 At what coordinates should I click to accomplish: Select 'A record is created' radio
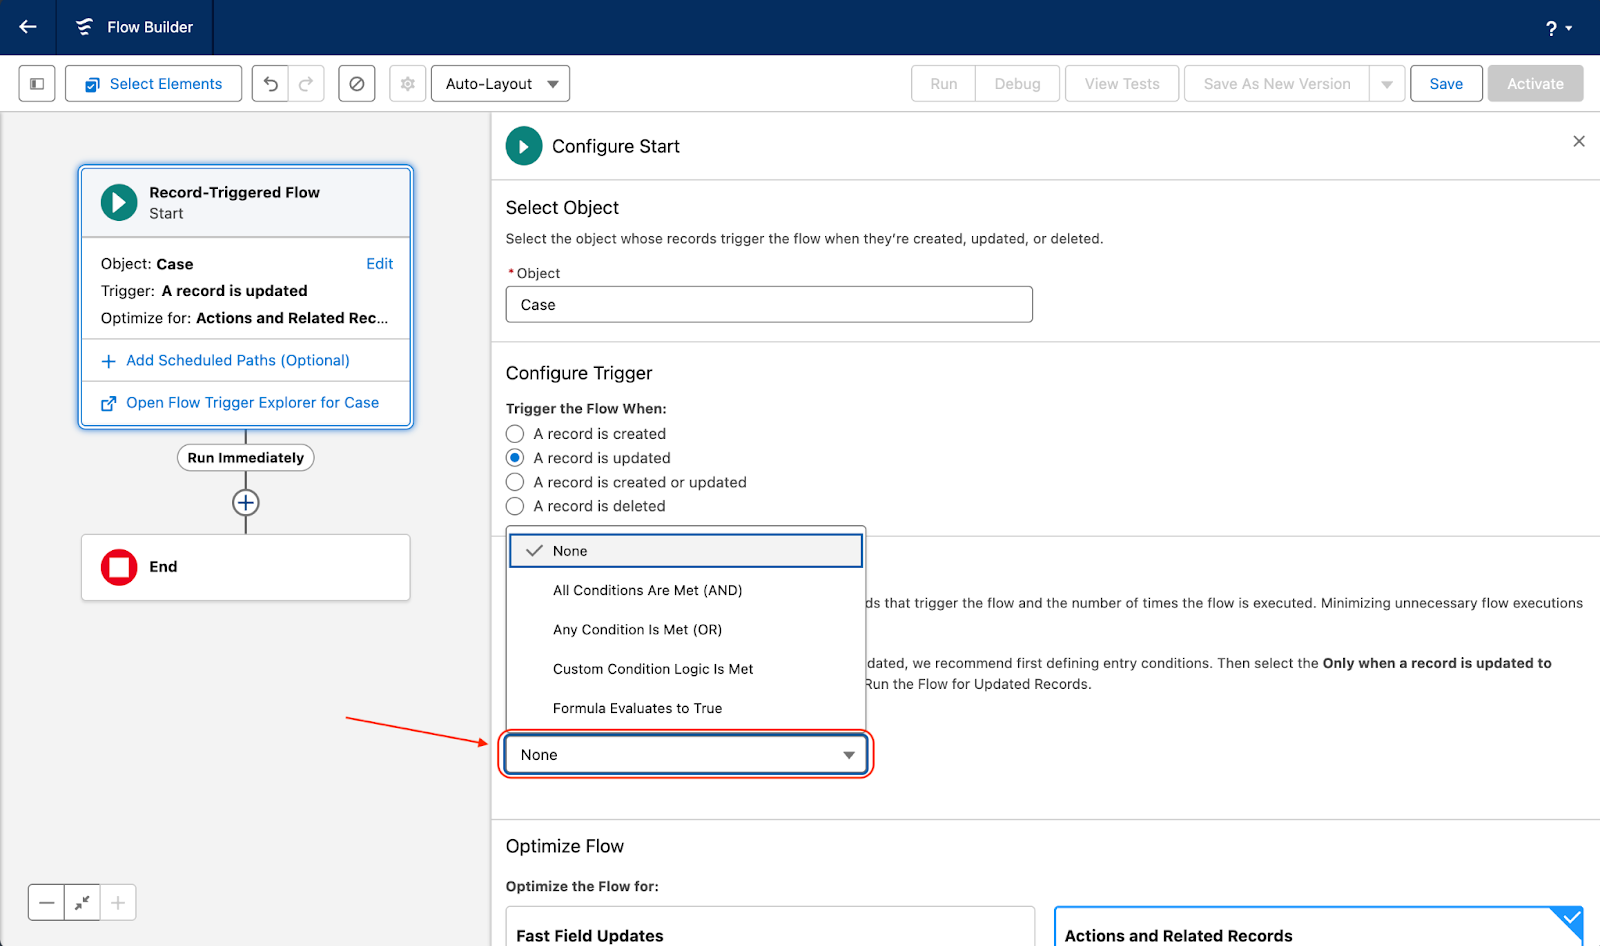515,434
